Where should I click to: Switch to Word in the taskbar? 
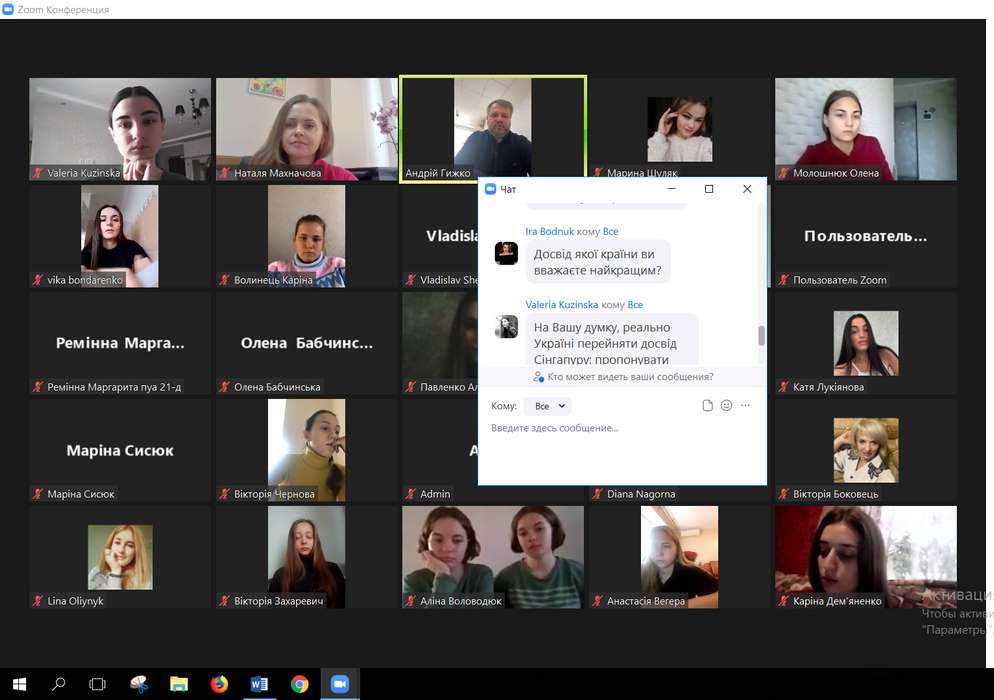coord(259,684)
